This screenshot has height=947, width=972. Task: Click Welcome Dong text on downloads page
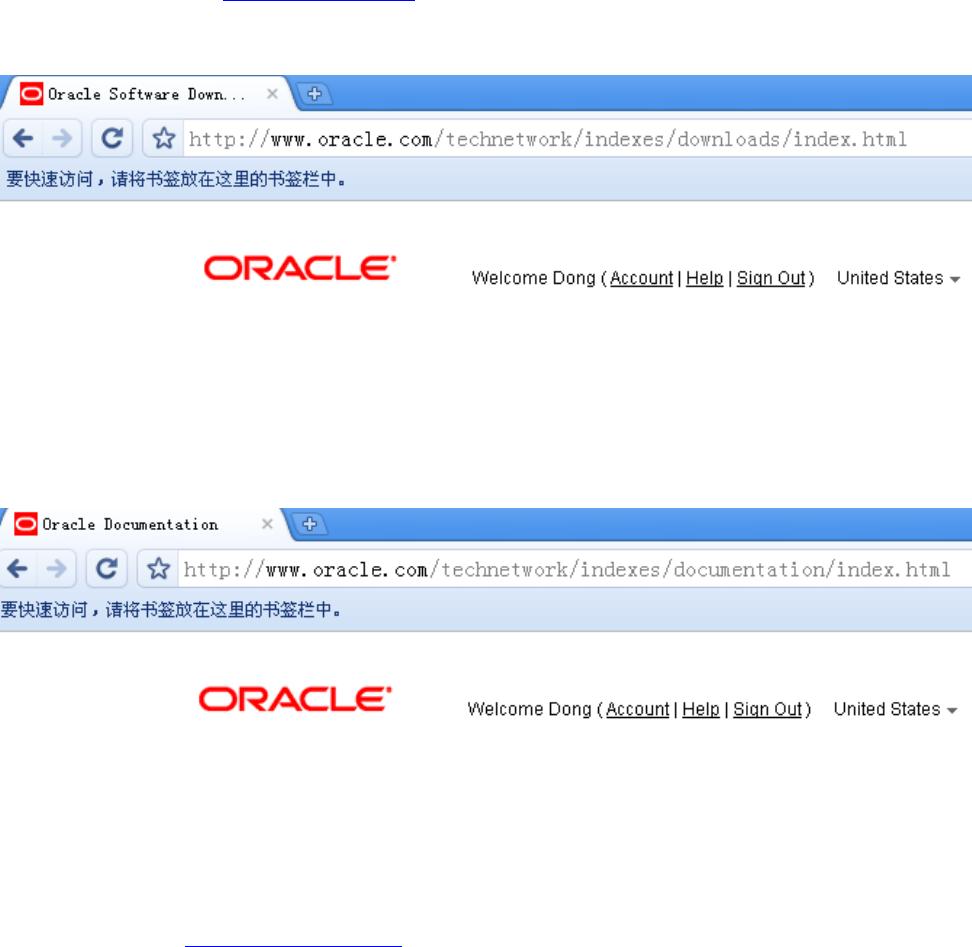pyautogui.click(x=533, y=278)
